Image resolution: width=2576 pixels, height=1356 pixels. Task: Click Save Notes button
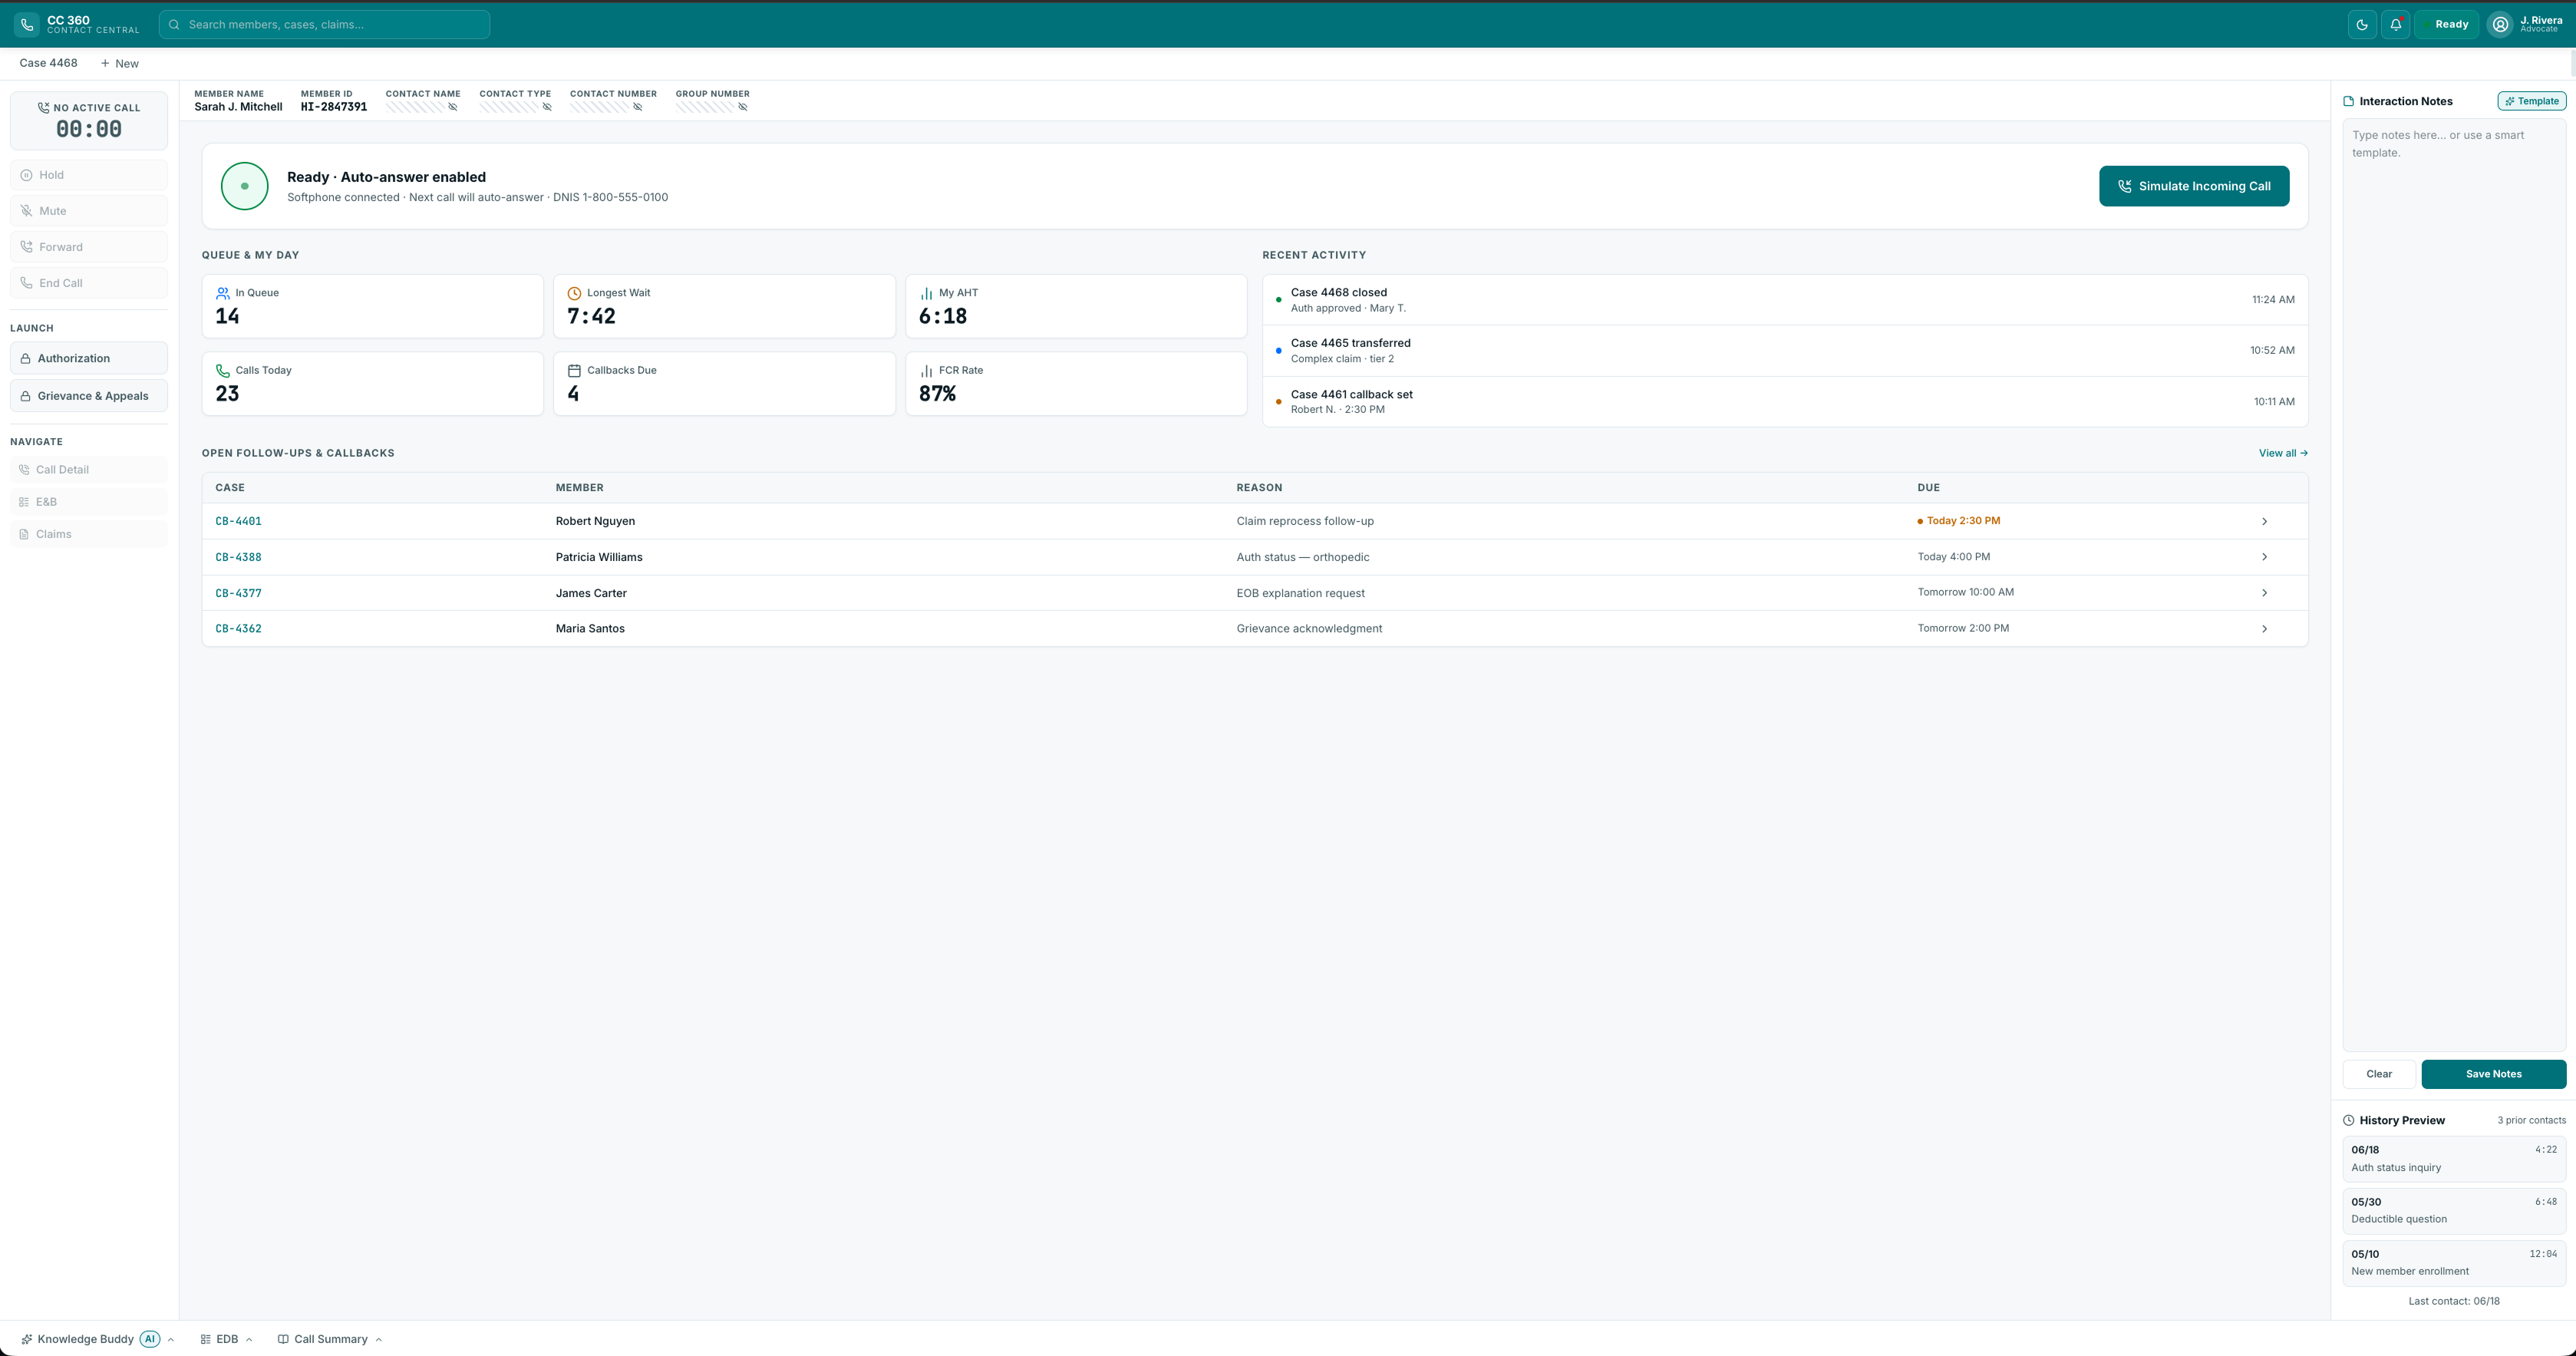coord(2493,1074)
